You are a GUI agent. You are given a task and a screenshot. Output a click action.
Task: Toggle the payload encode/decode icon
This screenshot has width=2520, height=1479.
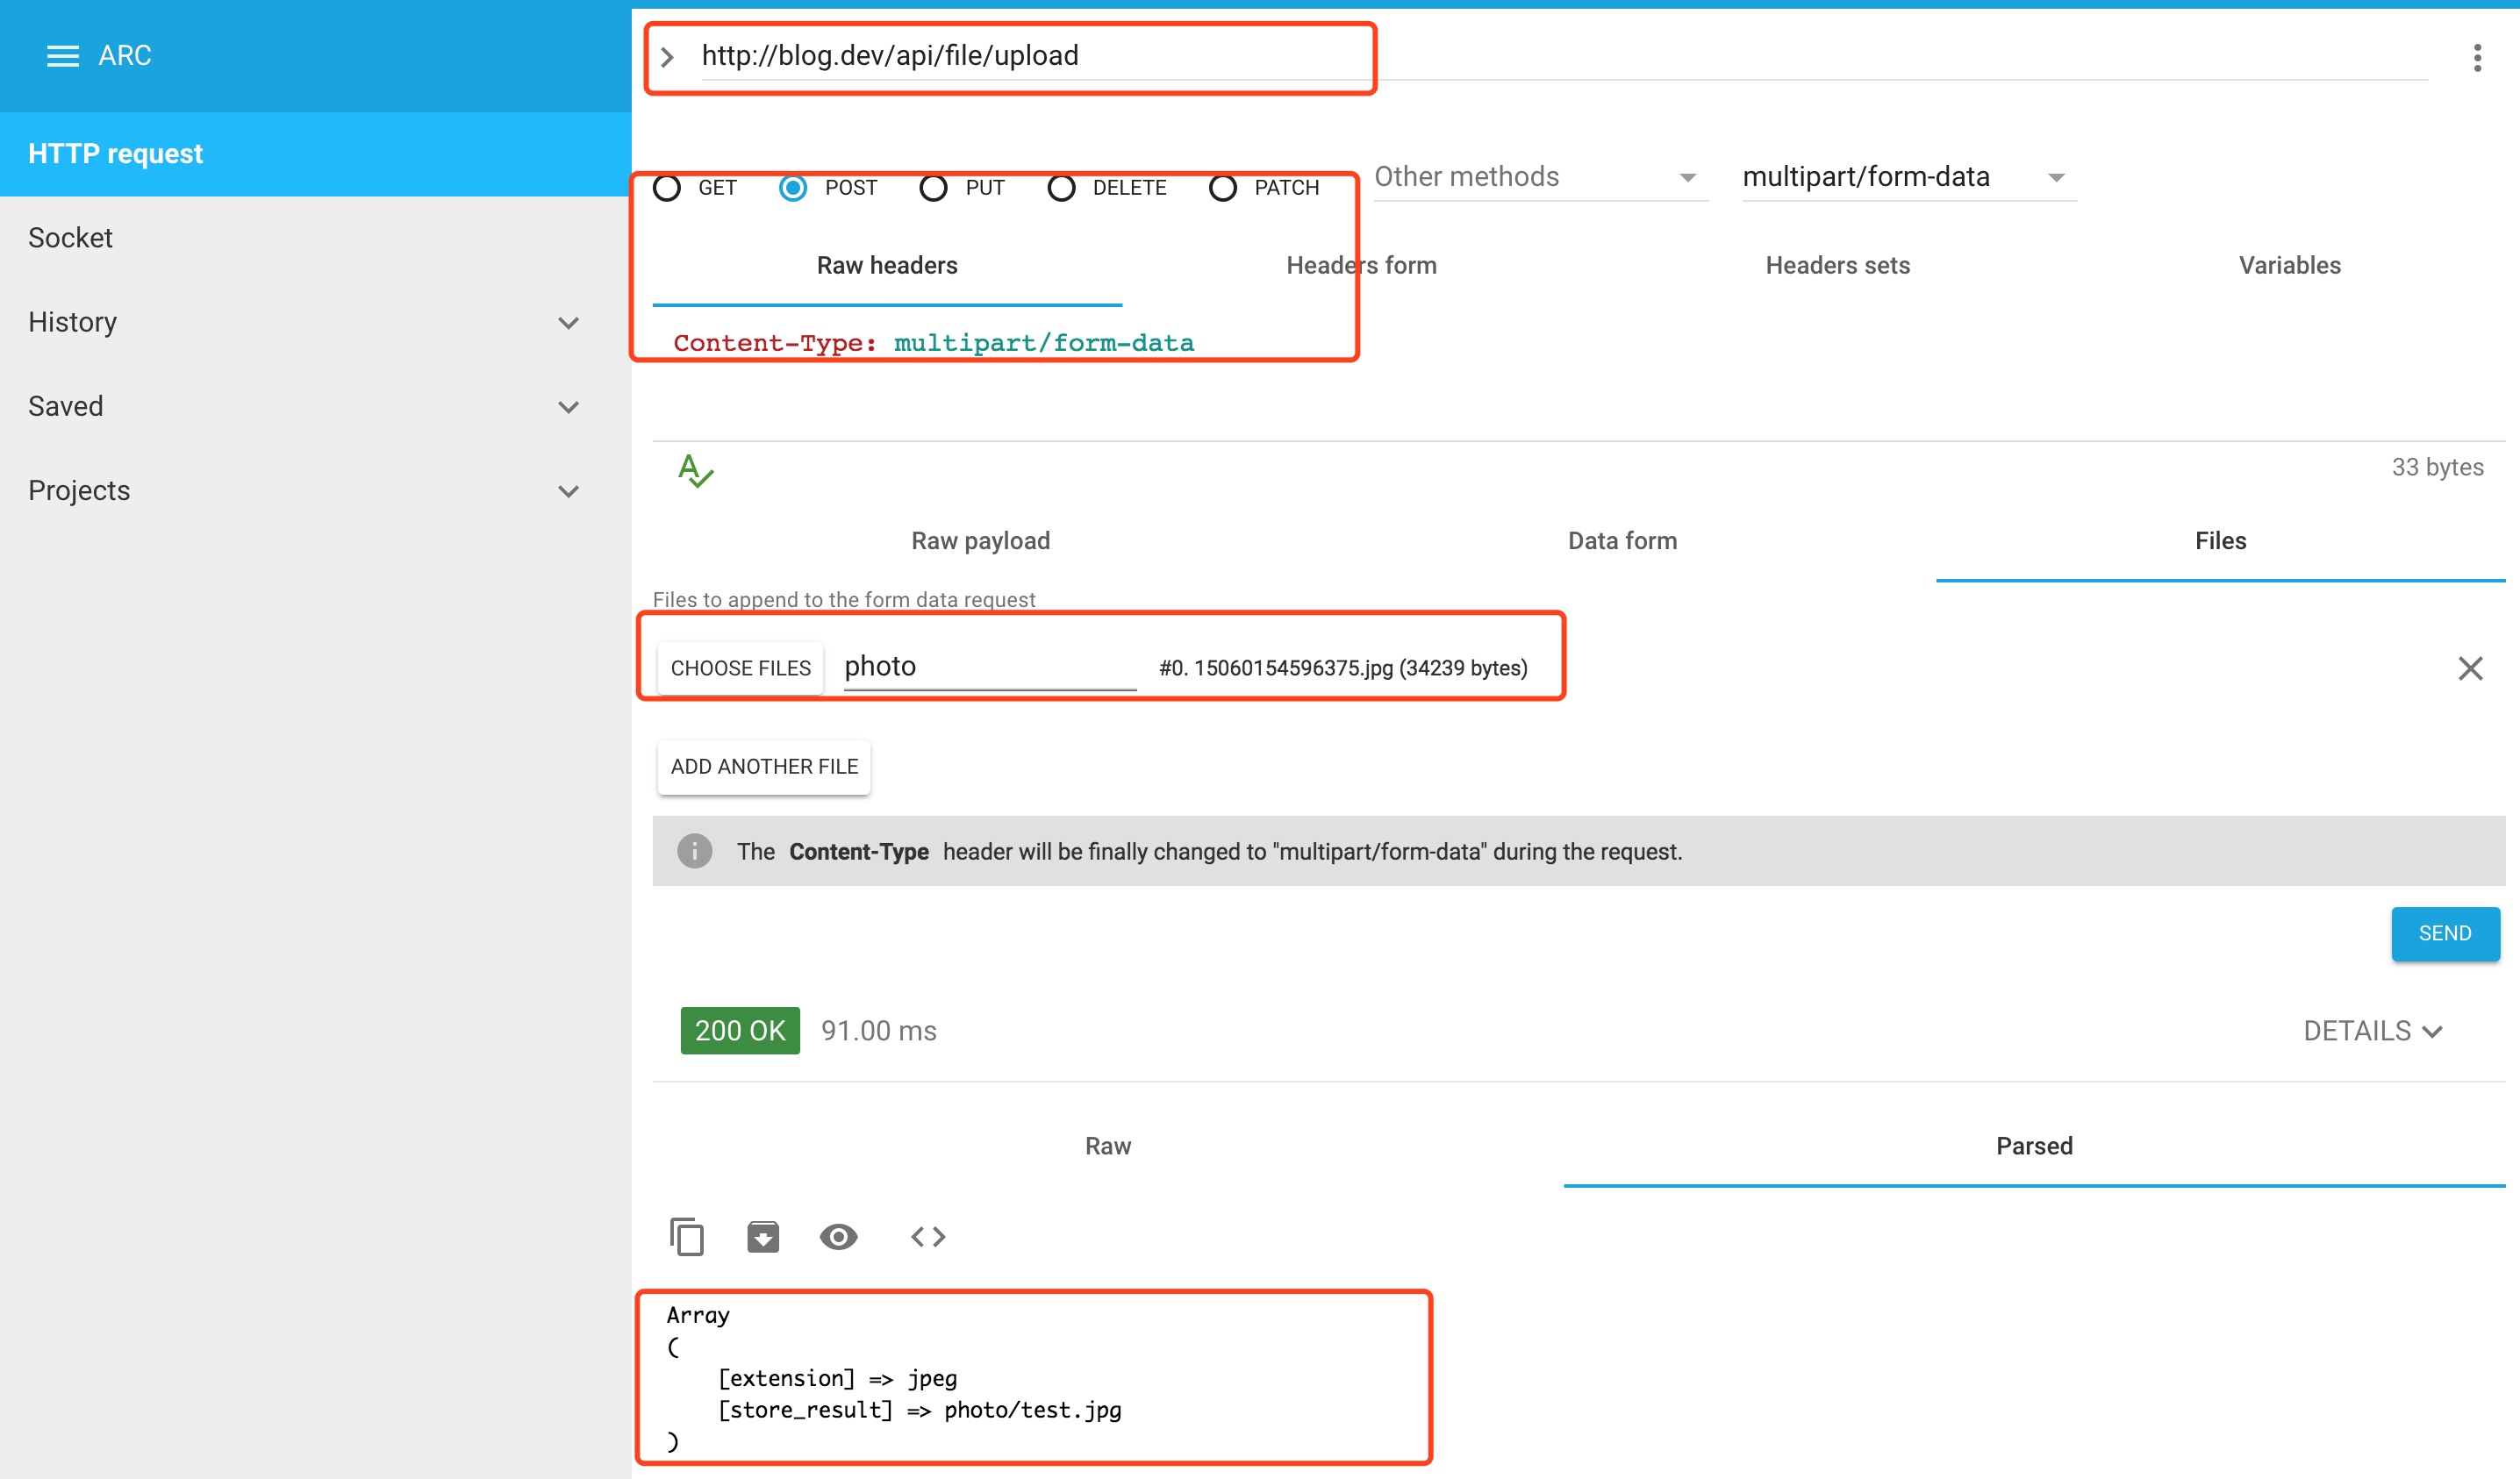click(695, 470)
